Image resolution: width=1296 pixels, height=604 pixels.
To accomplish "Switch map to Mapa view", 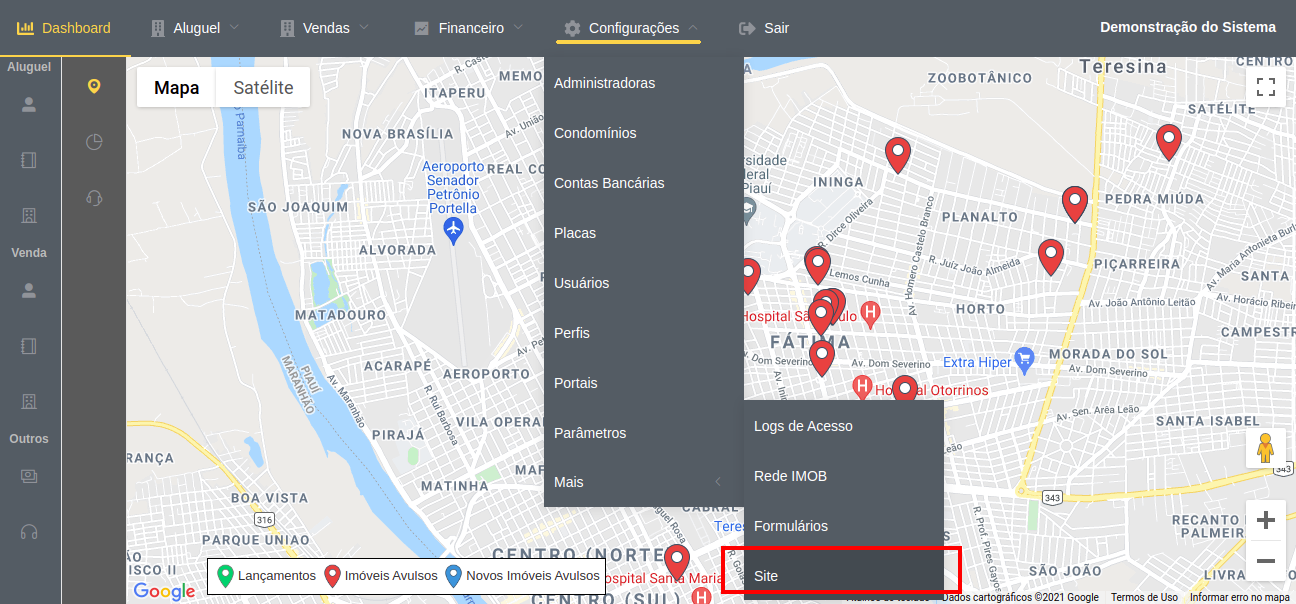I will [177, 87].
